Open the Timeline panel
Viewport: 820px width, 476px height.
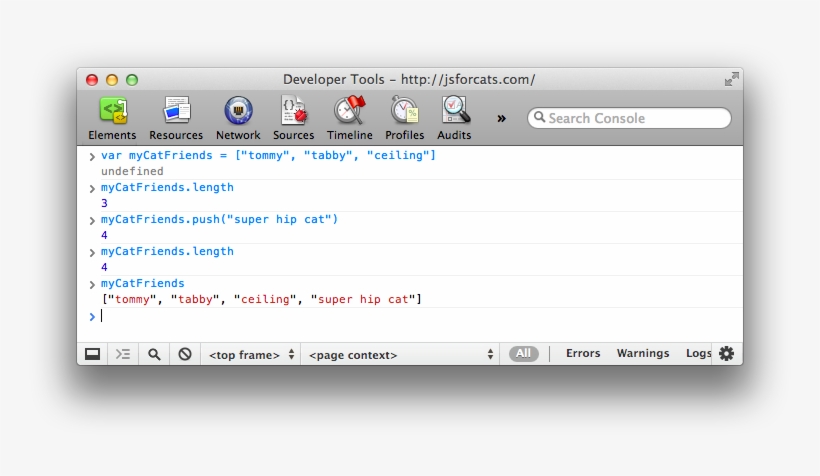click(349, 119)
